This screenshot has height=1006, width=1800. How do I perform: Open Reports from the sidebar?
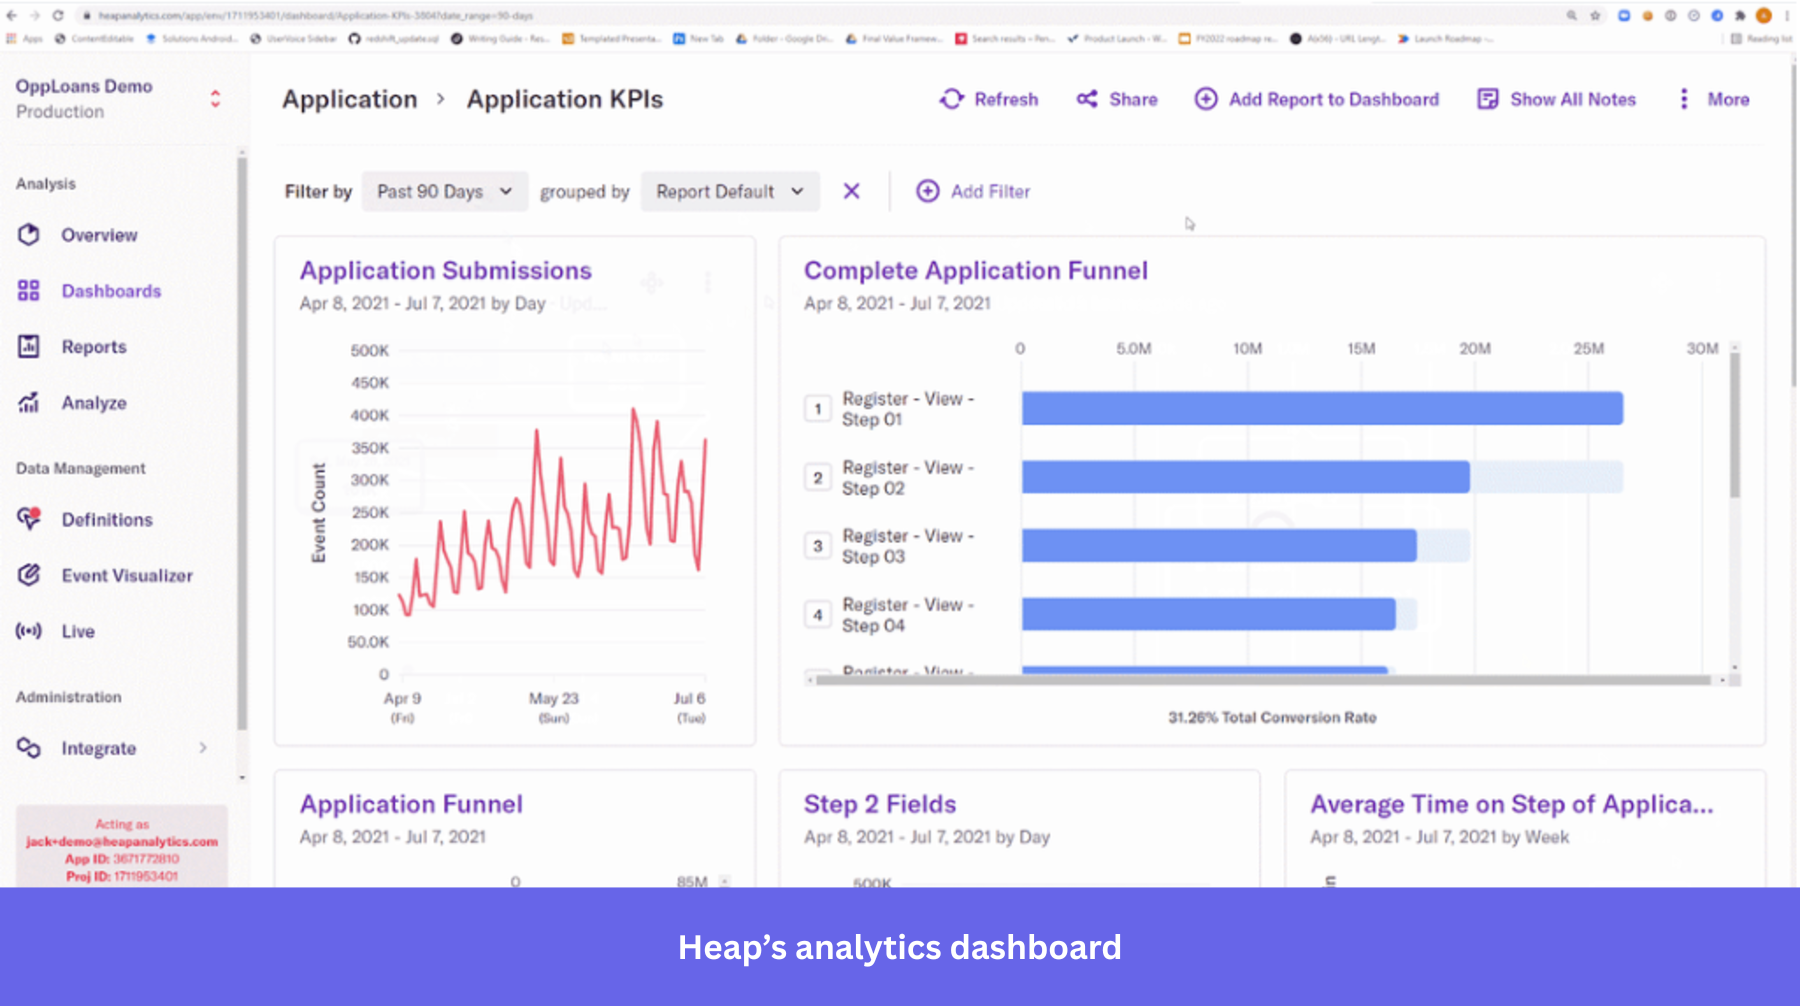[93, 346]
